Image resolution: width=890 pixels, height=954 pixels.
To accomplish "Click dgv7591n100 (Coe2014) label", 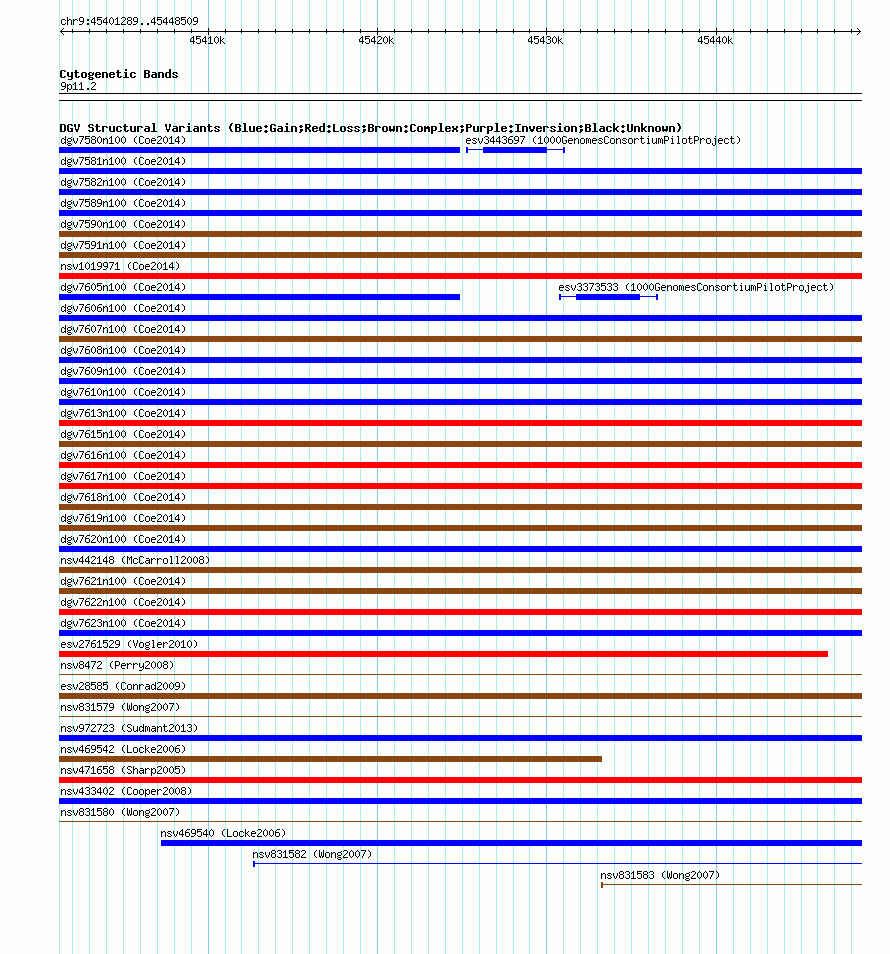I will [x=123, y=245].
